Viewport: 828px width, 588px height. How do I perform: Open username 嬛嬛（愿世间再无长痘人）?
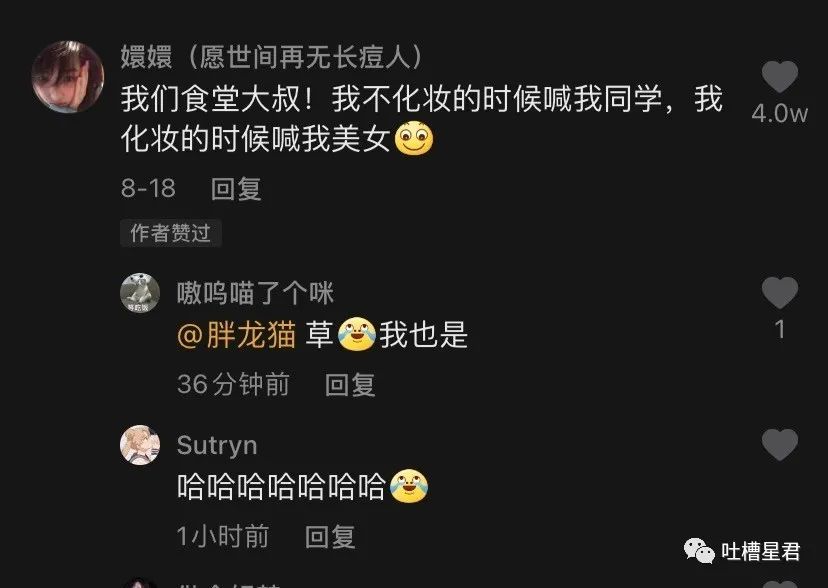pyautogui.click(x=272, y=56)
